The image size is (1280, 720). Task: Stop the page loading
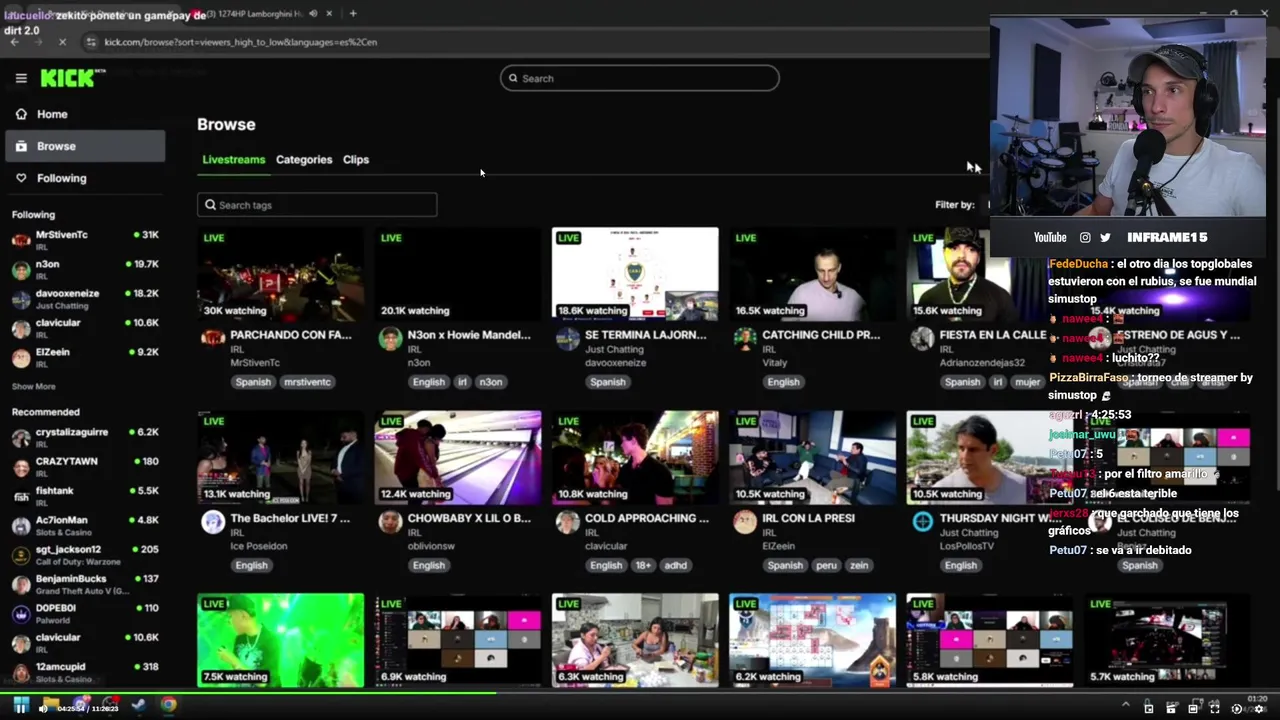click(x=62, y=42)
